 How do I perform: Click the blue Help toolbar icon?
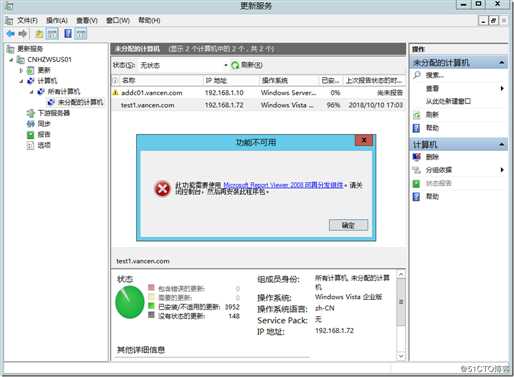click(68, 33)
